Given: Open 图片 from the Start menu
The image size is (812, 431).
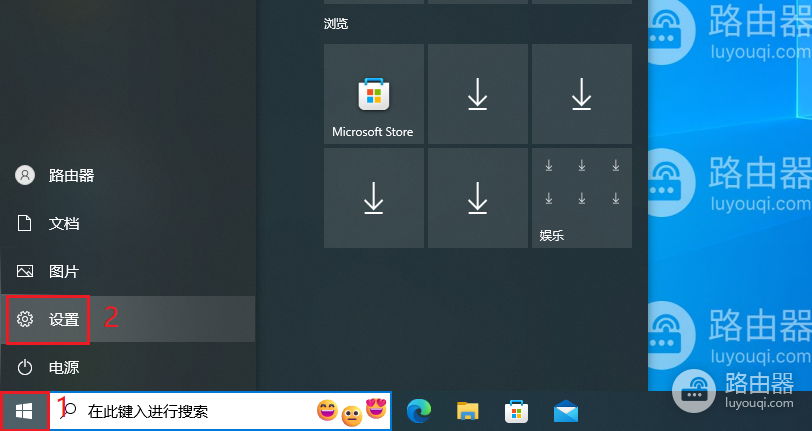Looking at the screenshot, I should click(128, 271).
